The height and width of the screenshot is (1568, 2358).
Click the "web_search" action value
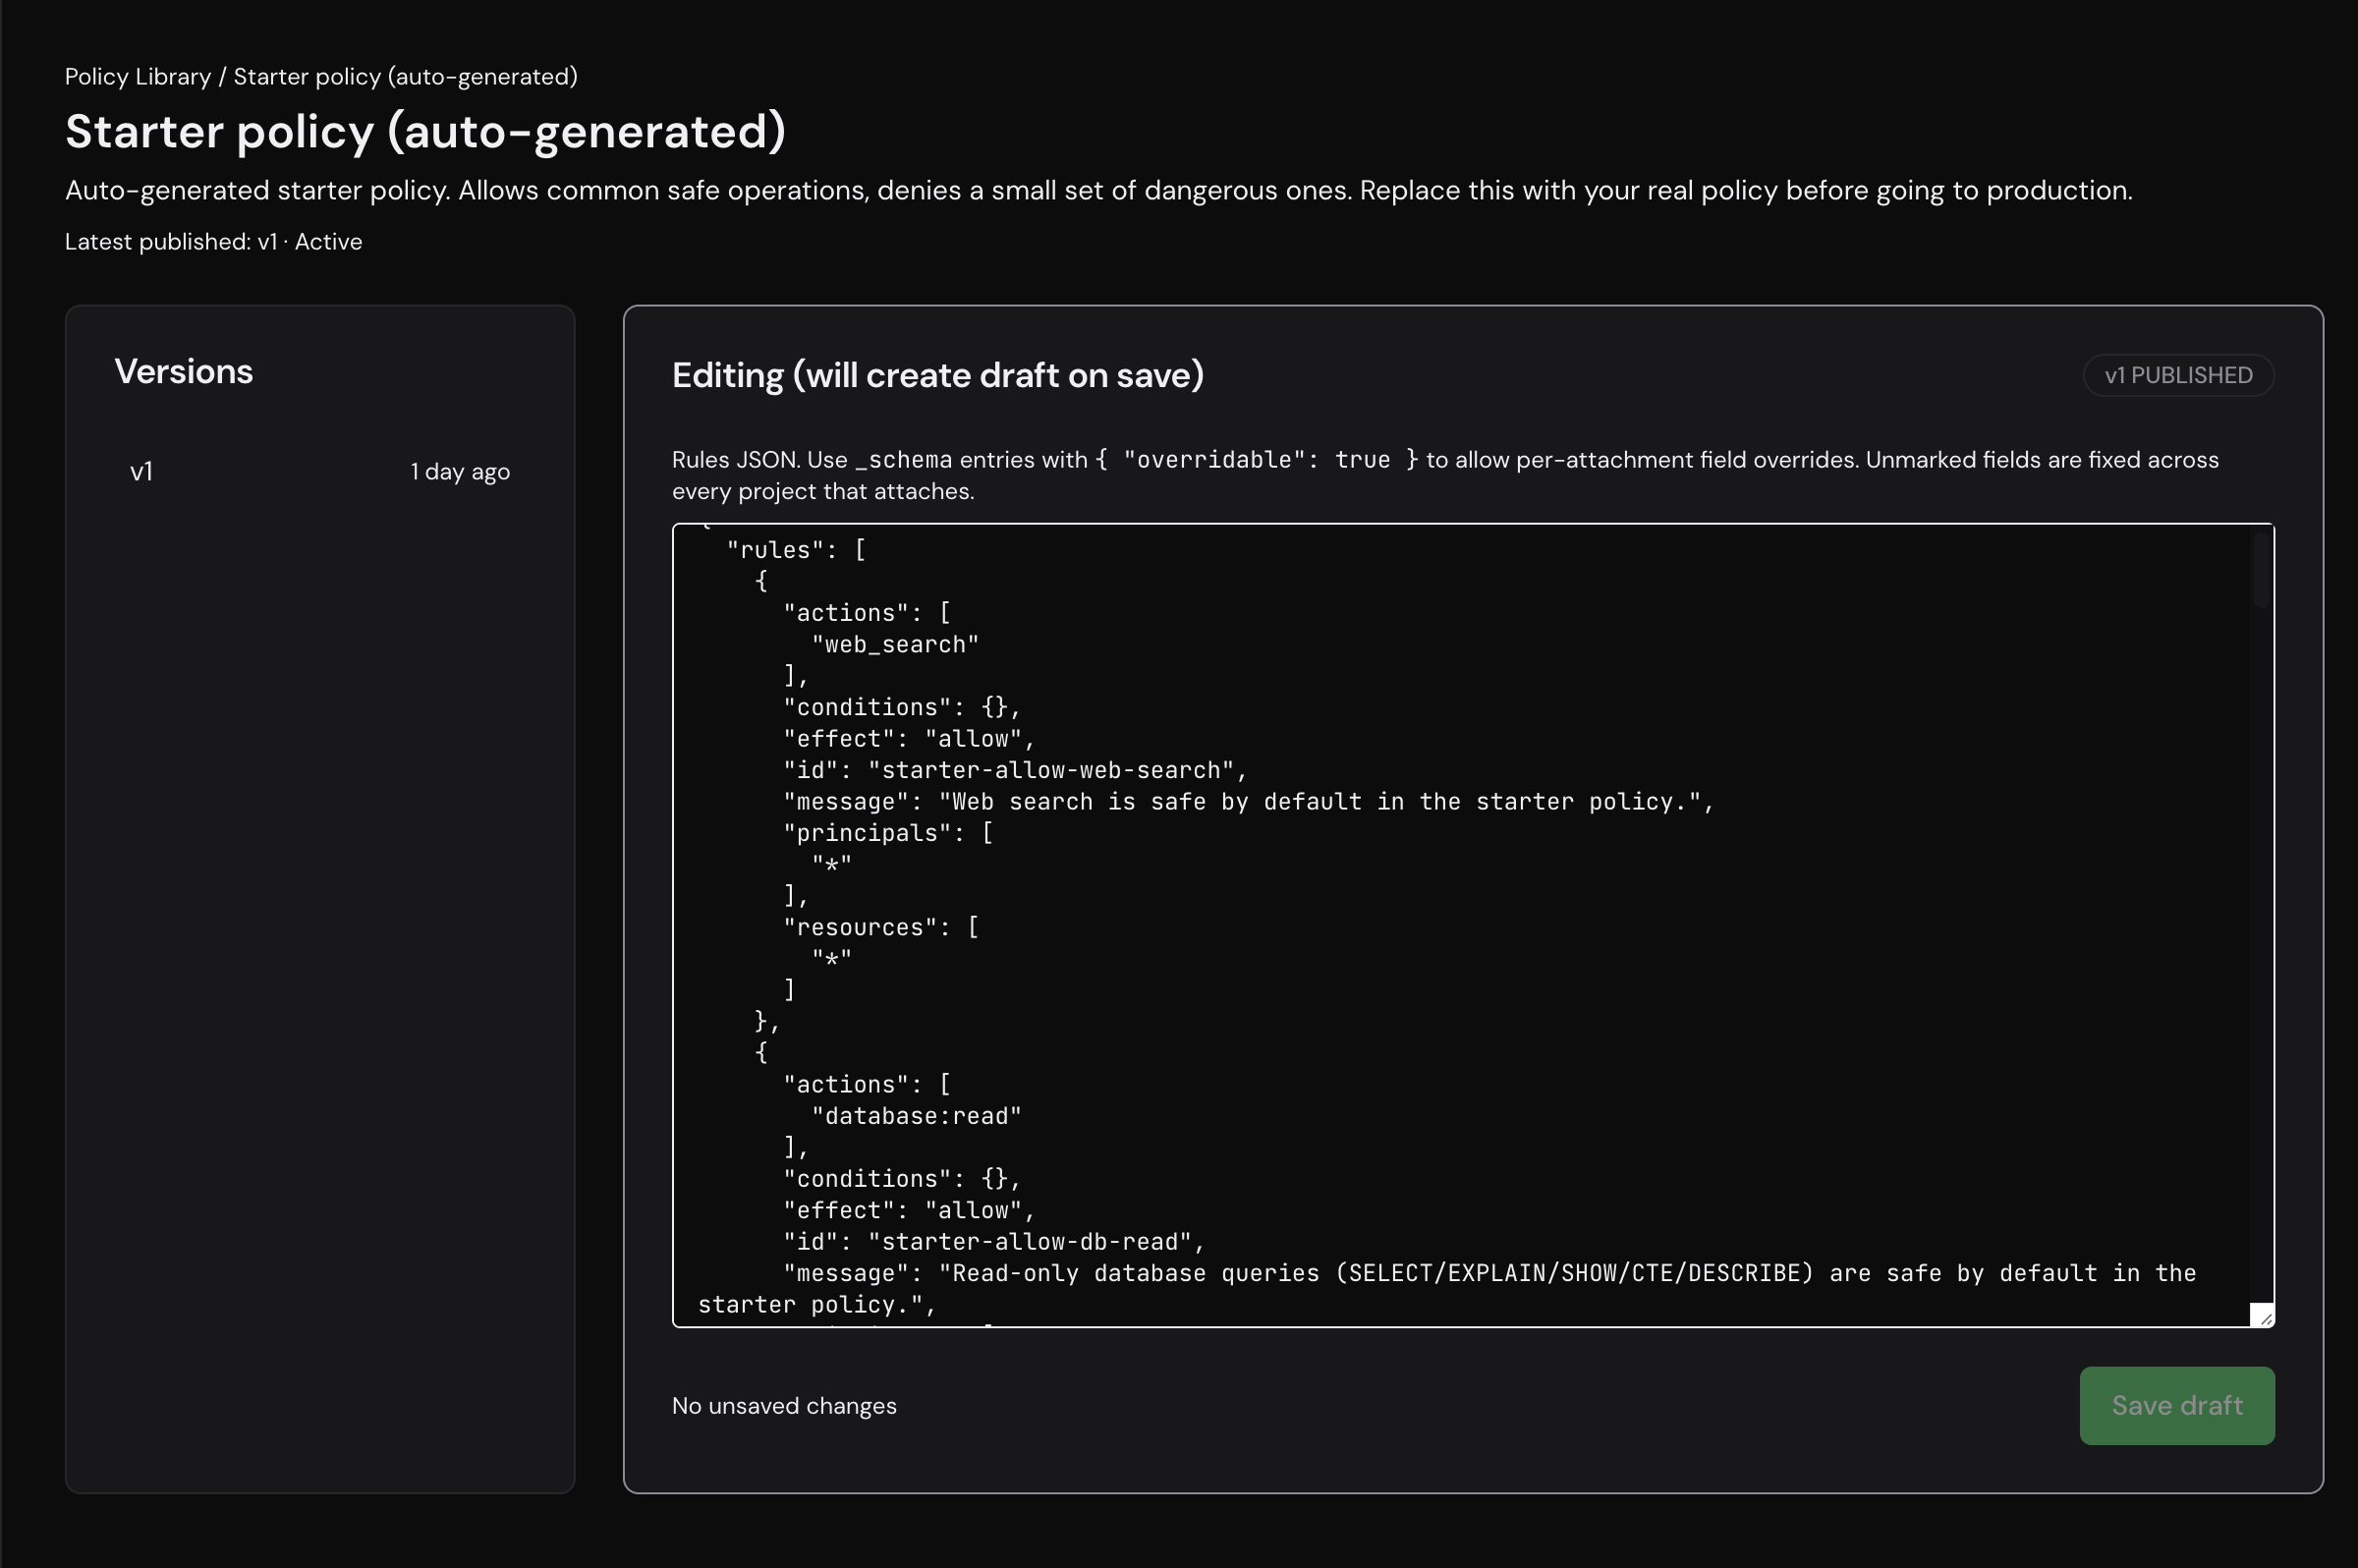(x=895, y=645)
